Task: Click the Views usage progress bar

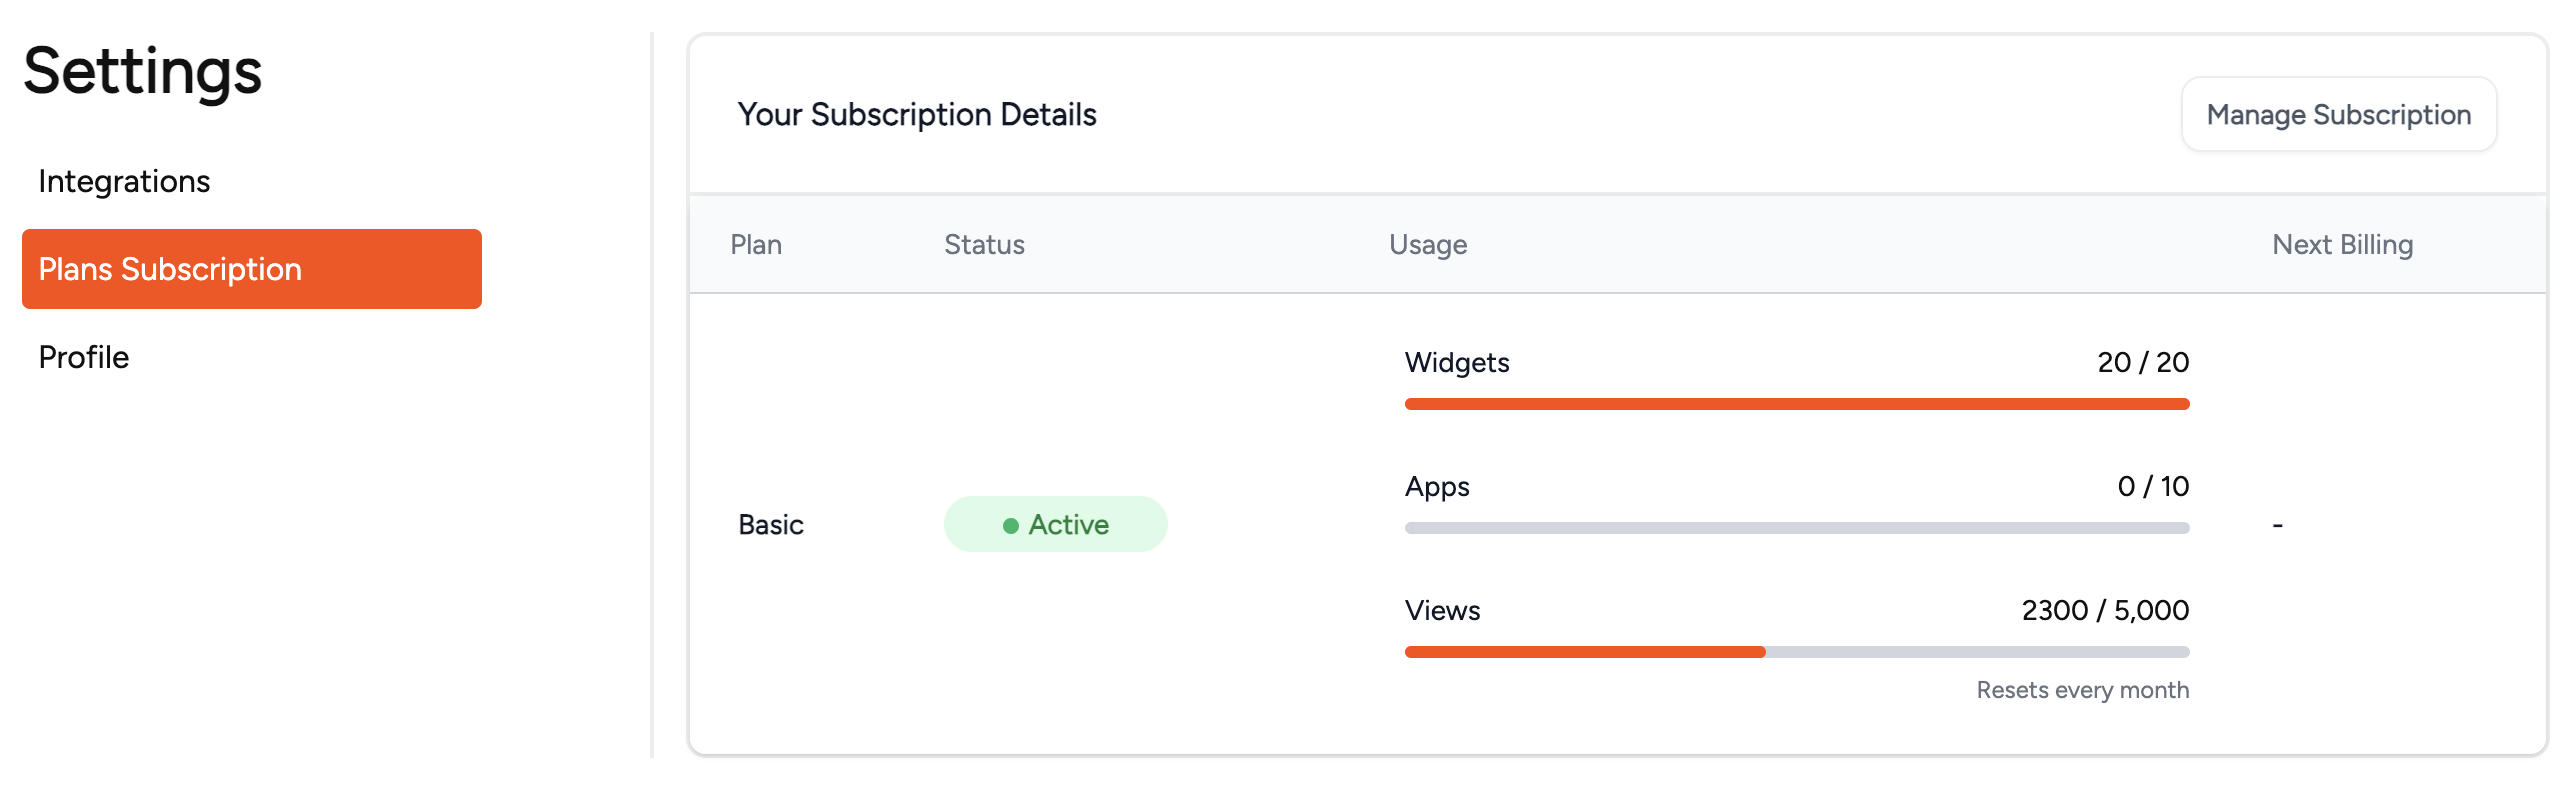Action: tap(1796, 652)
